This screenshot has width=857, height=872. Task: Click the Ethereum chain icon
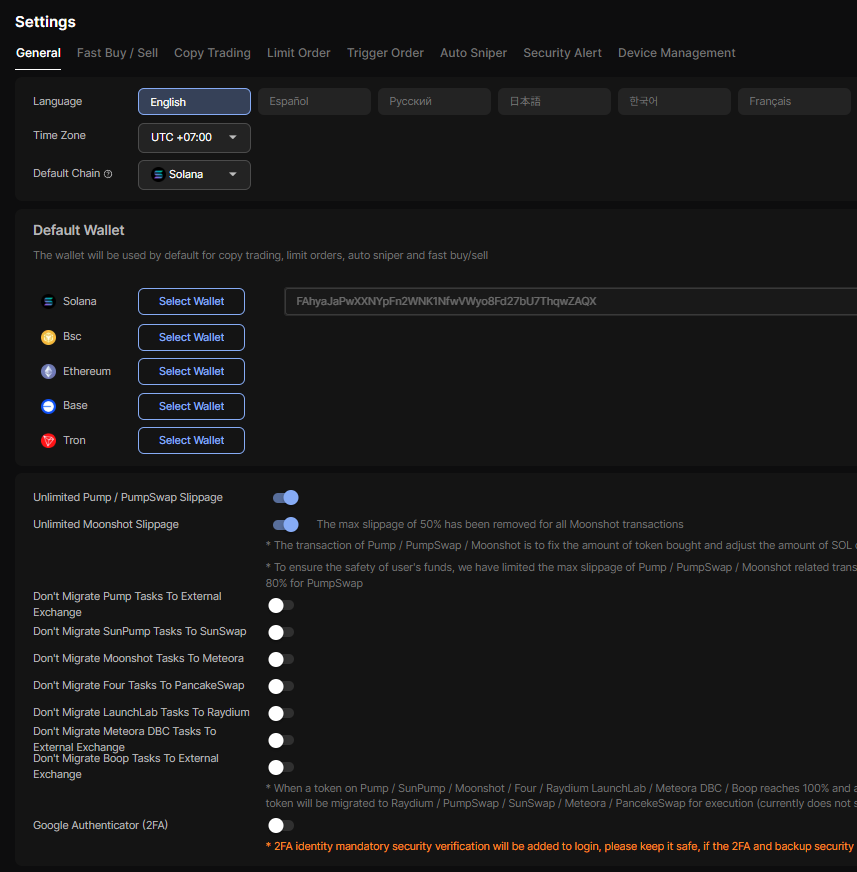[48, 371]
